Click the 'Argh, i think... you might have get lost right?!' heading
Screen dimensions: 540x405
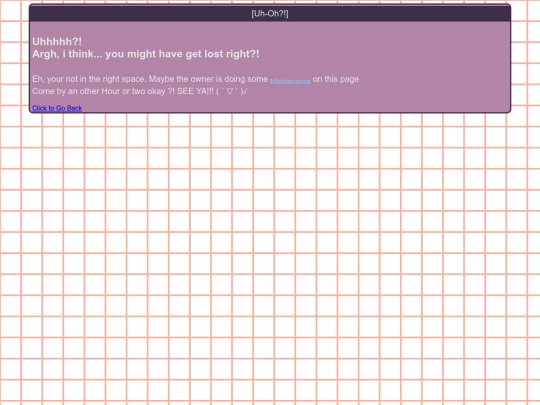[146, 54]
